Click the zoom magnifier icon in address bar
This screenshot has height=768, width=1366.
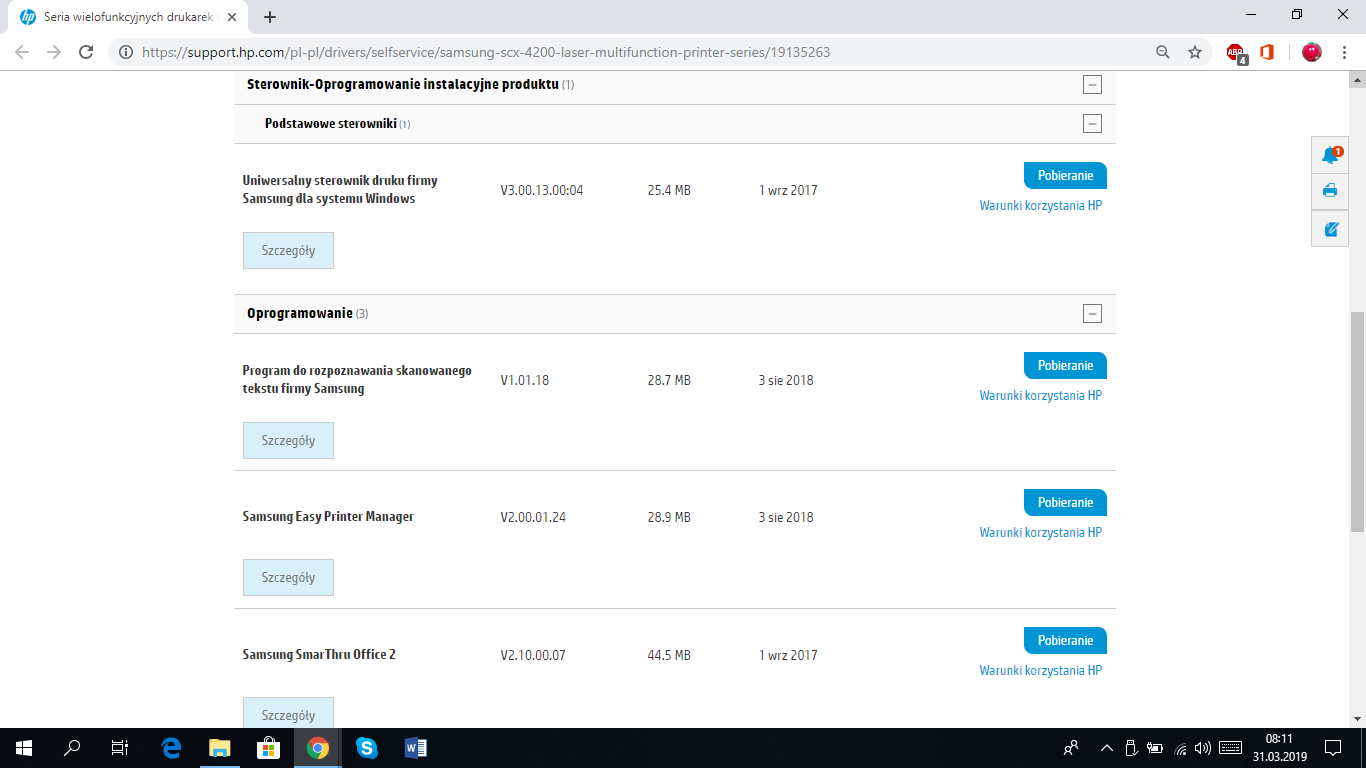pos(1162,52)
